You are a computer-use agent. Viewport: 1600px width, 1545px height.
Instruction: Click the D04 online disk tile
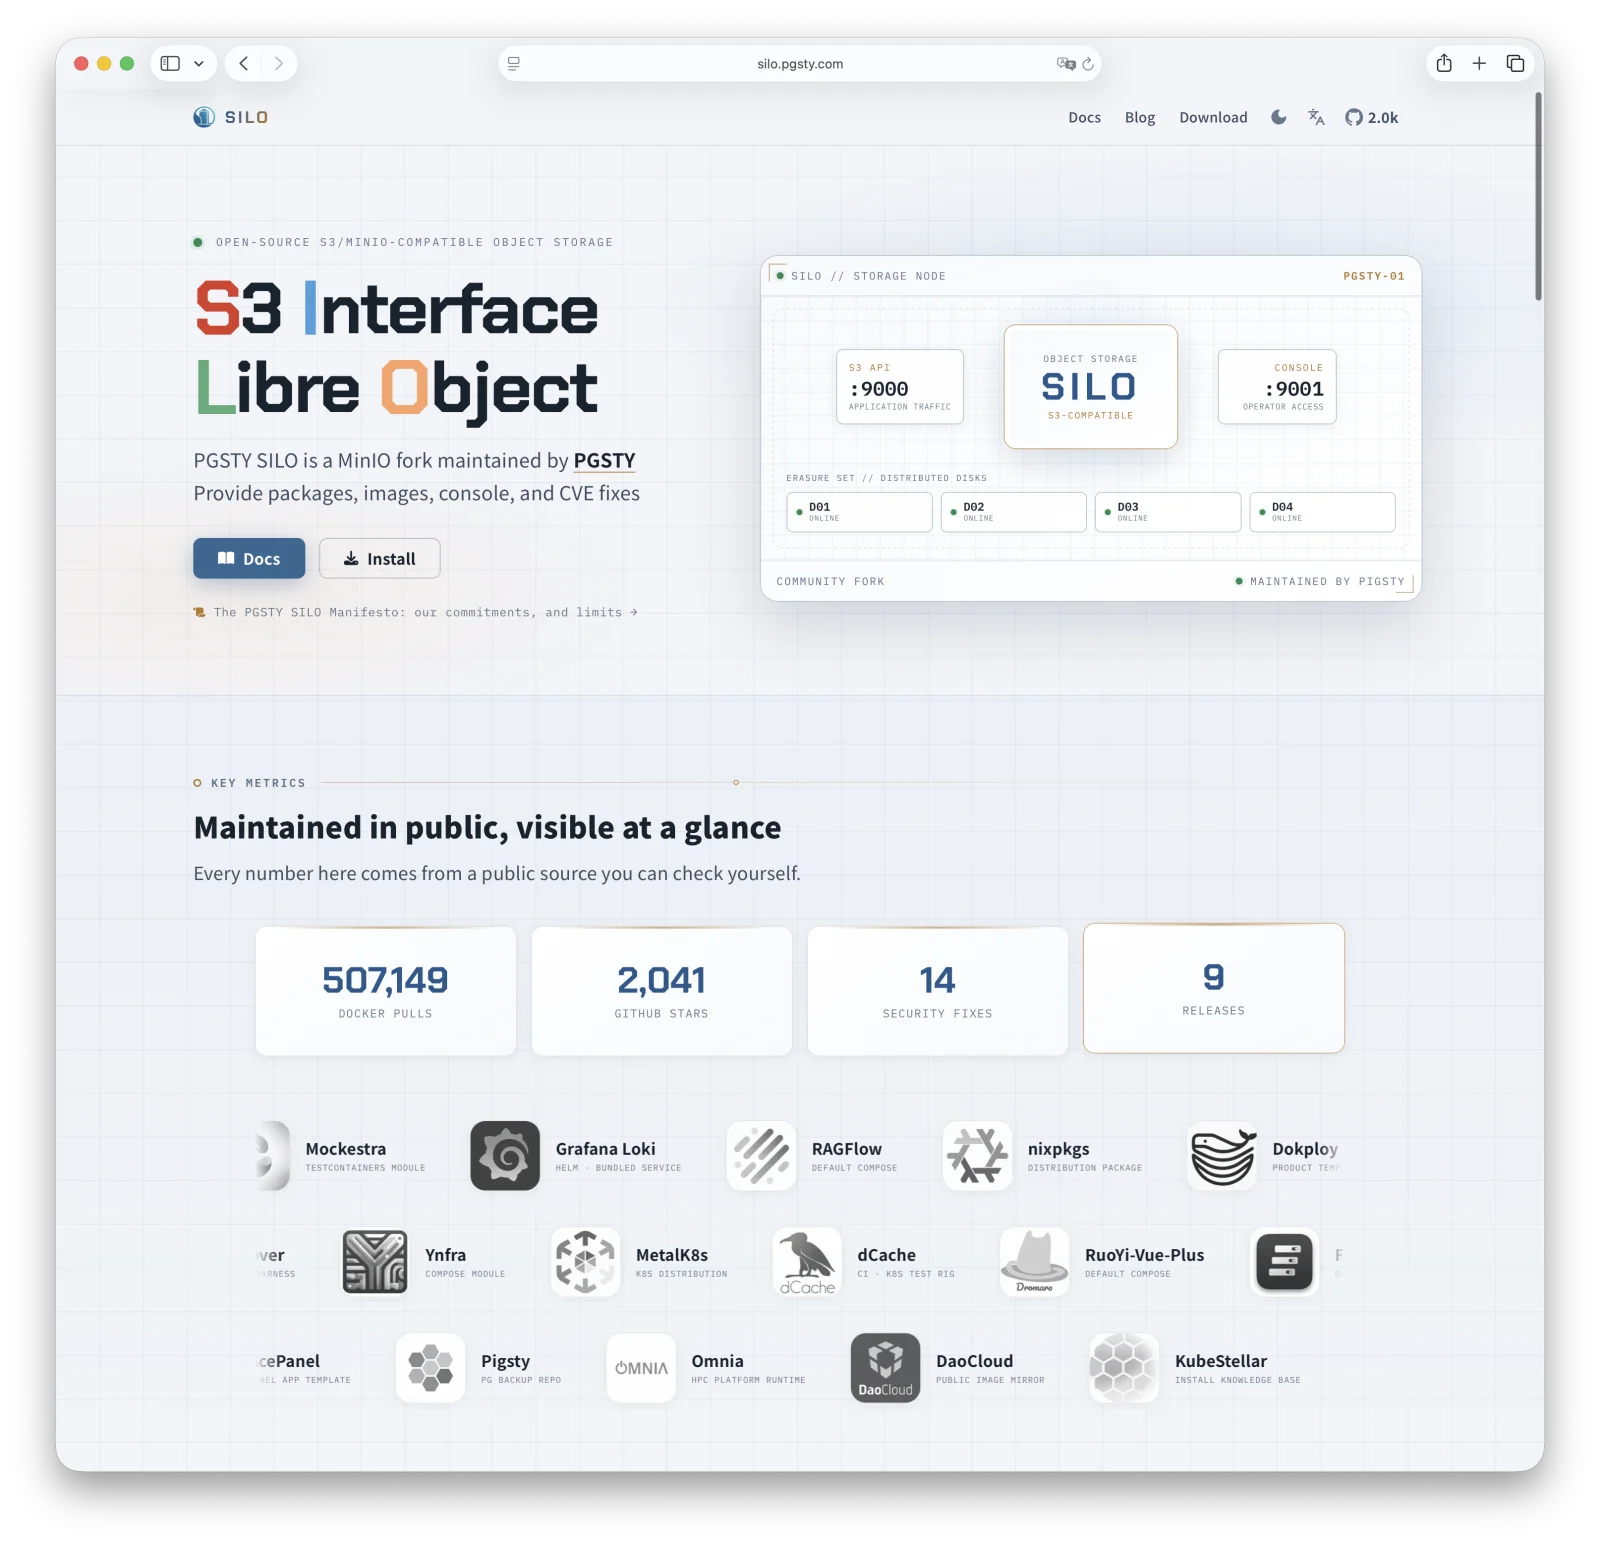click(x=1322, y=512)
